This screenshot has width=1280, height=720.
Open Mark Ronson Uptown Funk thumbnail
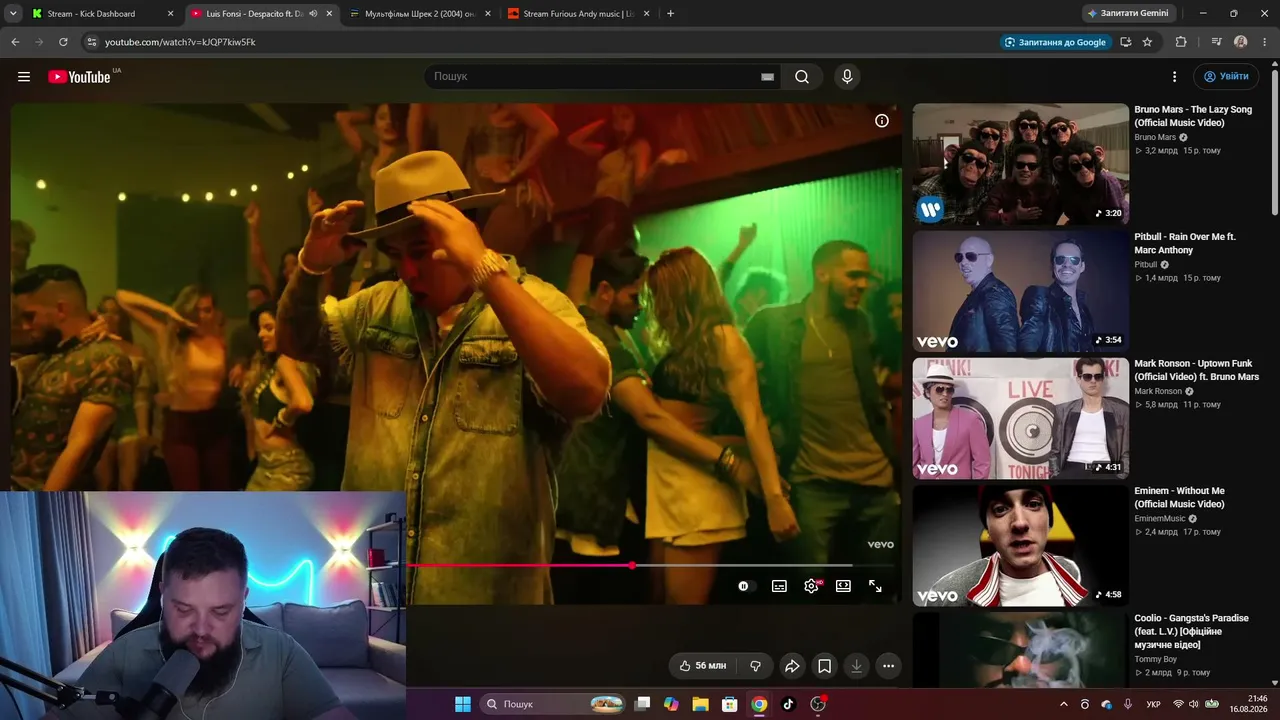tap(1020, 418)
